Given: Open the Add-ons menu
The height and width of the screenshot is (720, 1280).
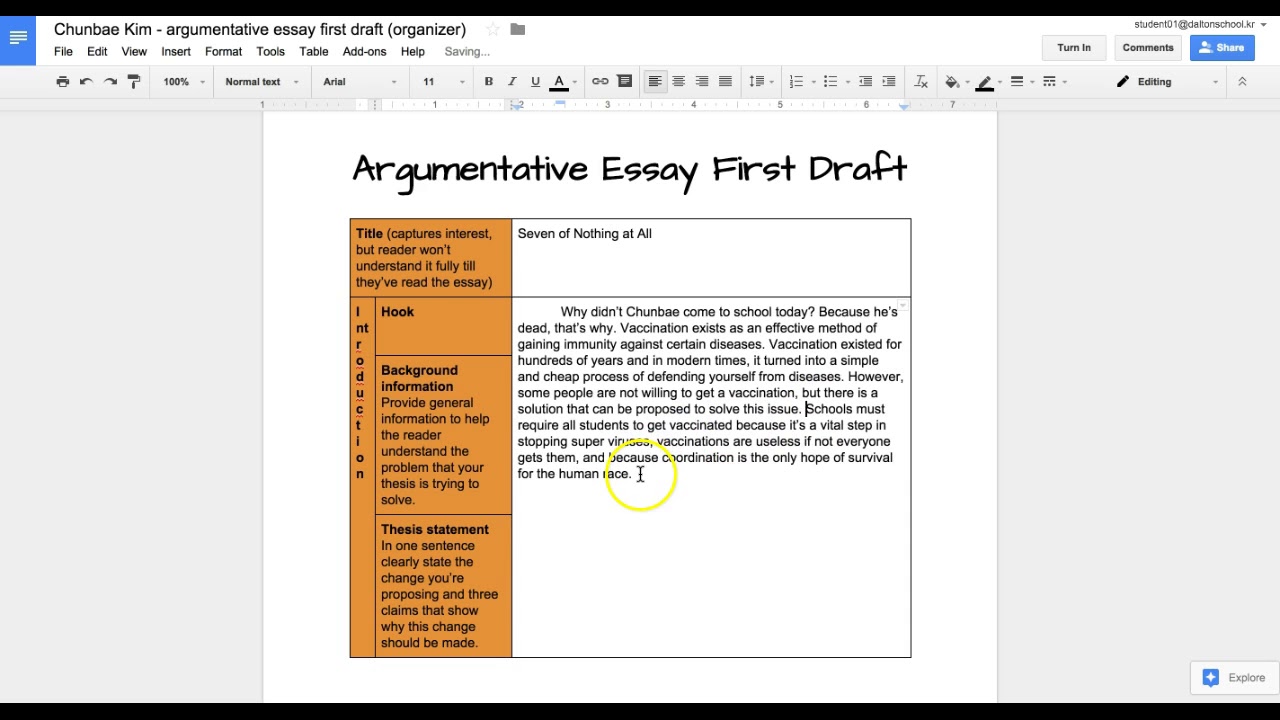Looking at the screenshot, I should coord(364,52).
